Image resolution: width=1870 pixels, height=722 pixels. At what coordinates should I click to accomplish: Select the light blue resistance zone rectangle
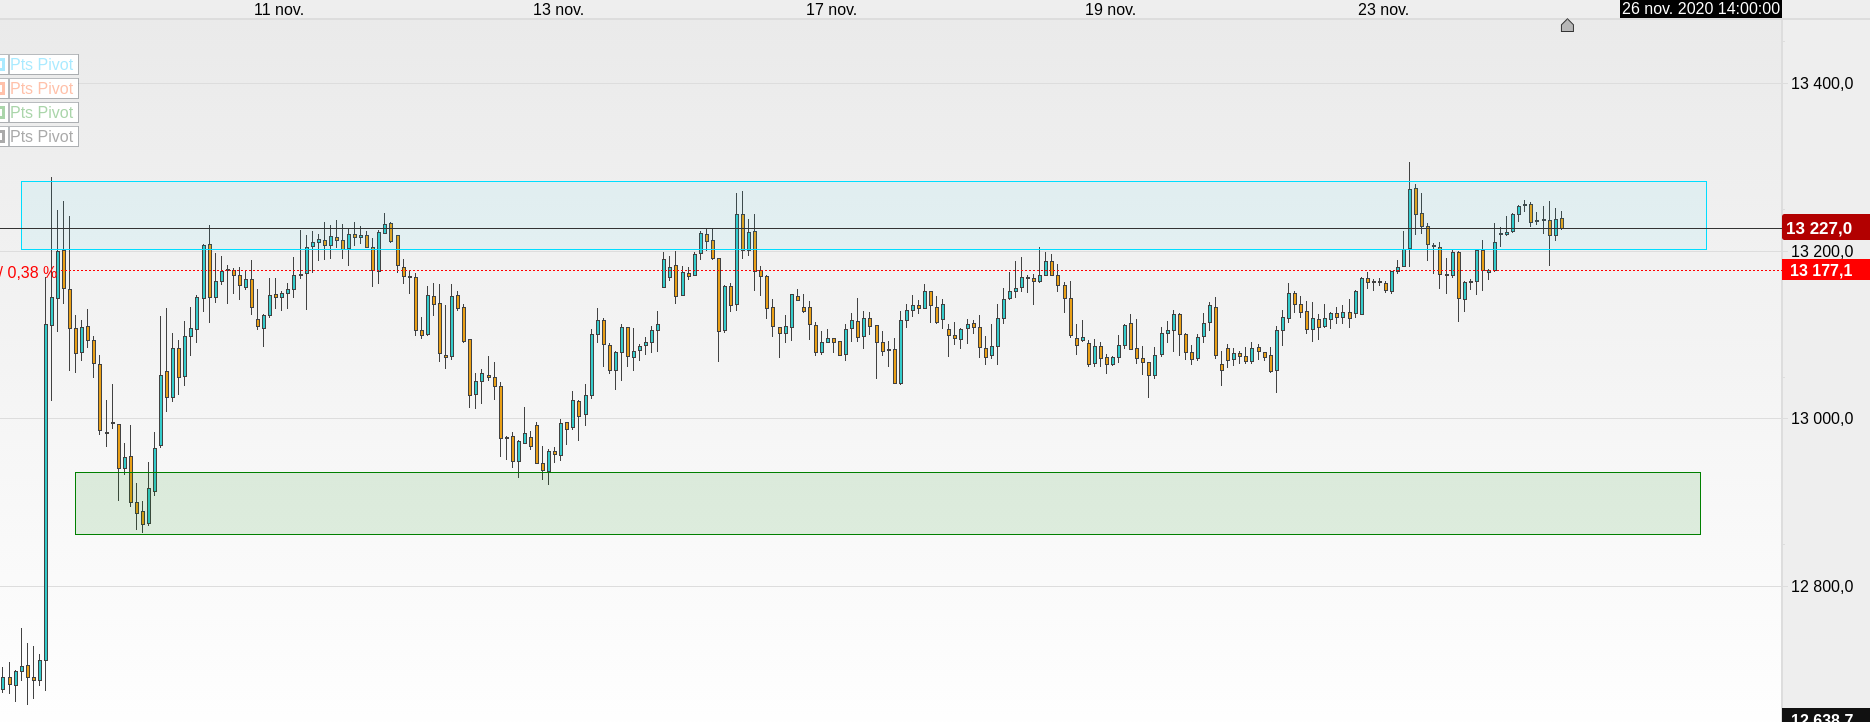click(x=864, y=215)
